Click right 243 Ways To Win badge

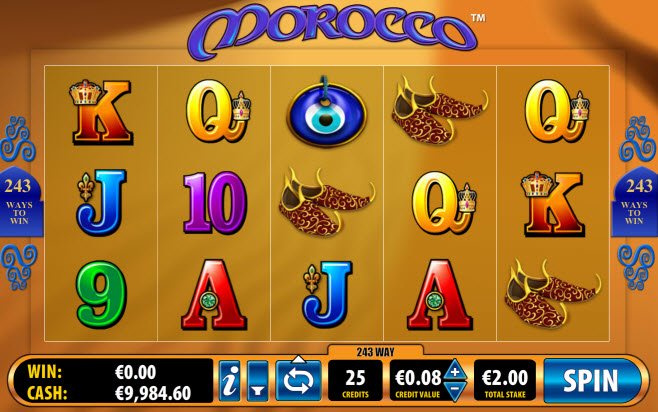(635, 202)
